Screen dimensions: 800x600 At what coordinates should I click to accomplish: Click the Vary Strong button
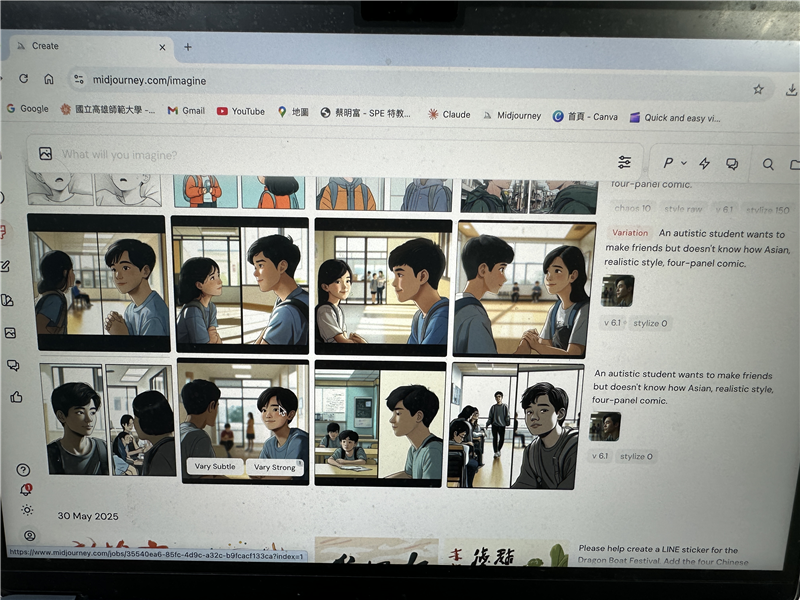tap(274, 467)
